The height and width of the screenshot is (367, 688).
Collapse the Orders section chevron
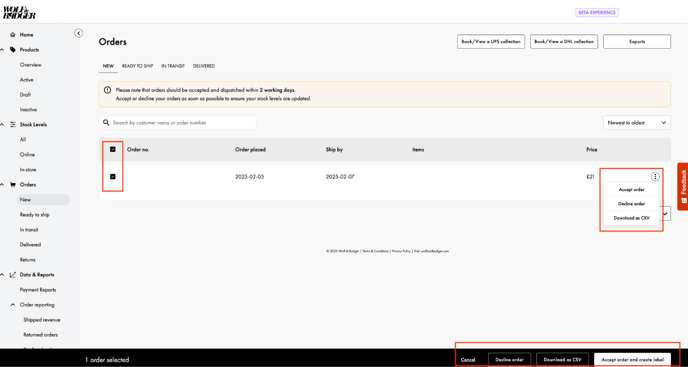(3, 185)
